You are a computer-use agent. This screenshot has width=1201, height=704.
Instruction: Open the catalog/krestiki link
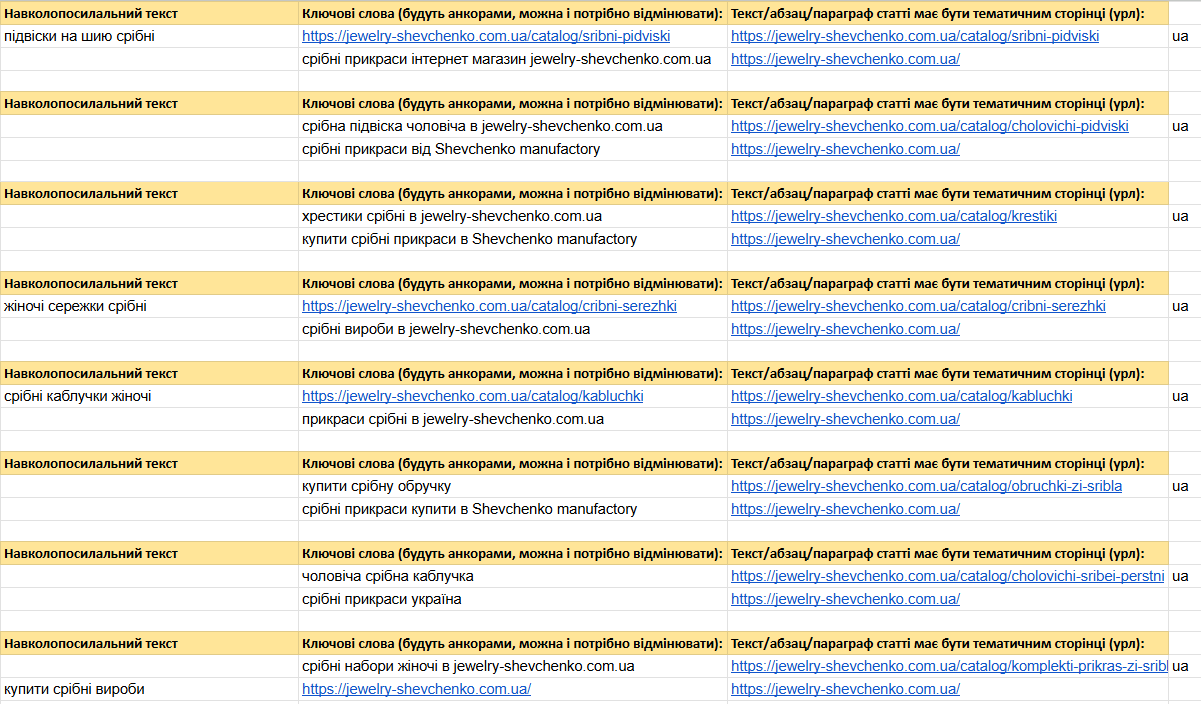coord(894,216)
